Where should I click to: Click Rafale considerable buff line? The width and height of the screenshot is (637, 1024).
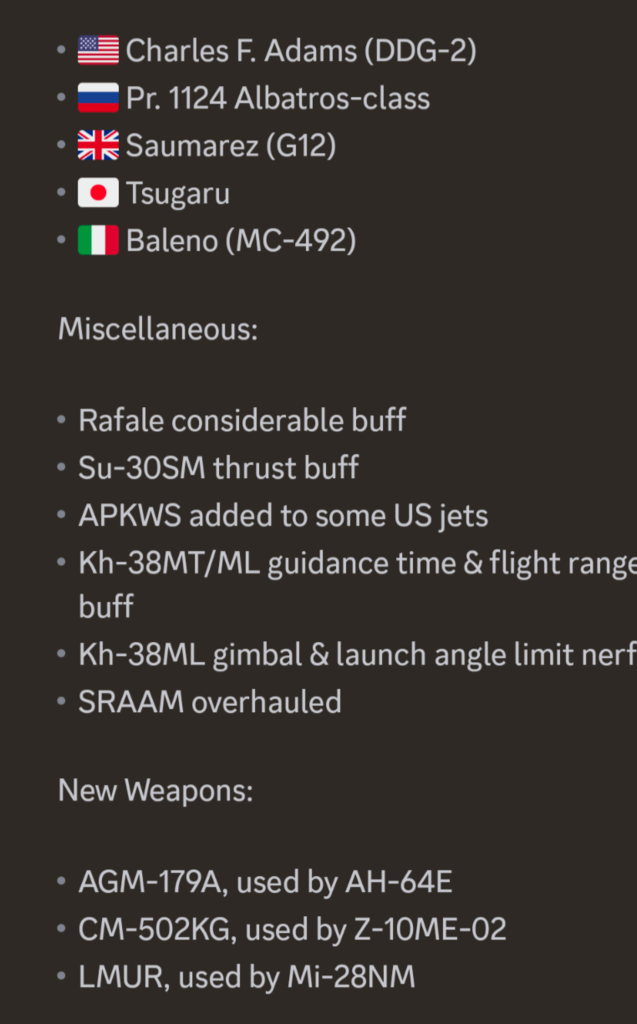pyautogui.click(x=242, y=420)
